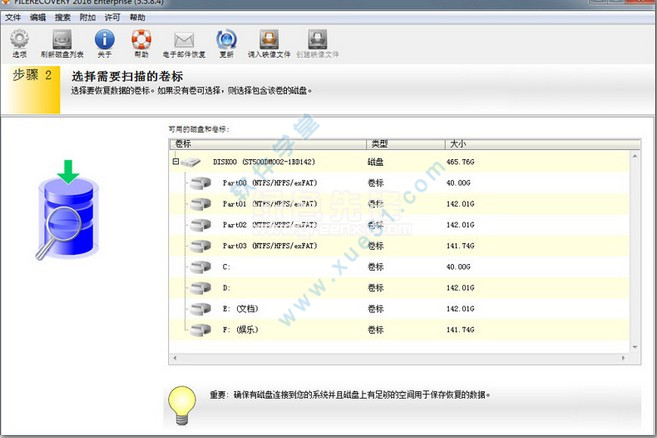Viewport: 657px width, 438px height.
Task: Click the 更新 update globe icon
Action: click(x=226, y=39)
